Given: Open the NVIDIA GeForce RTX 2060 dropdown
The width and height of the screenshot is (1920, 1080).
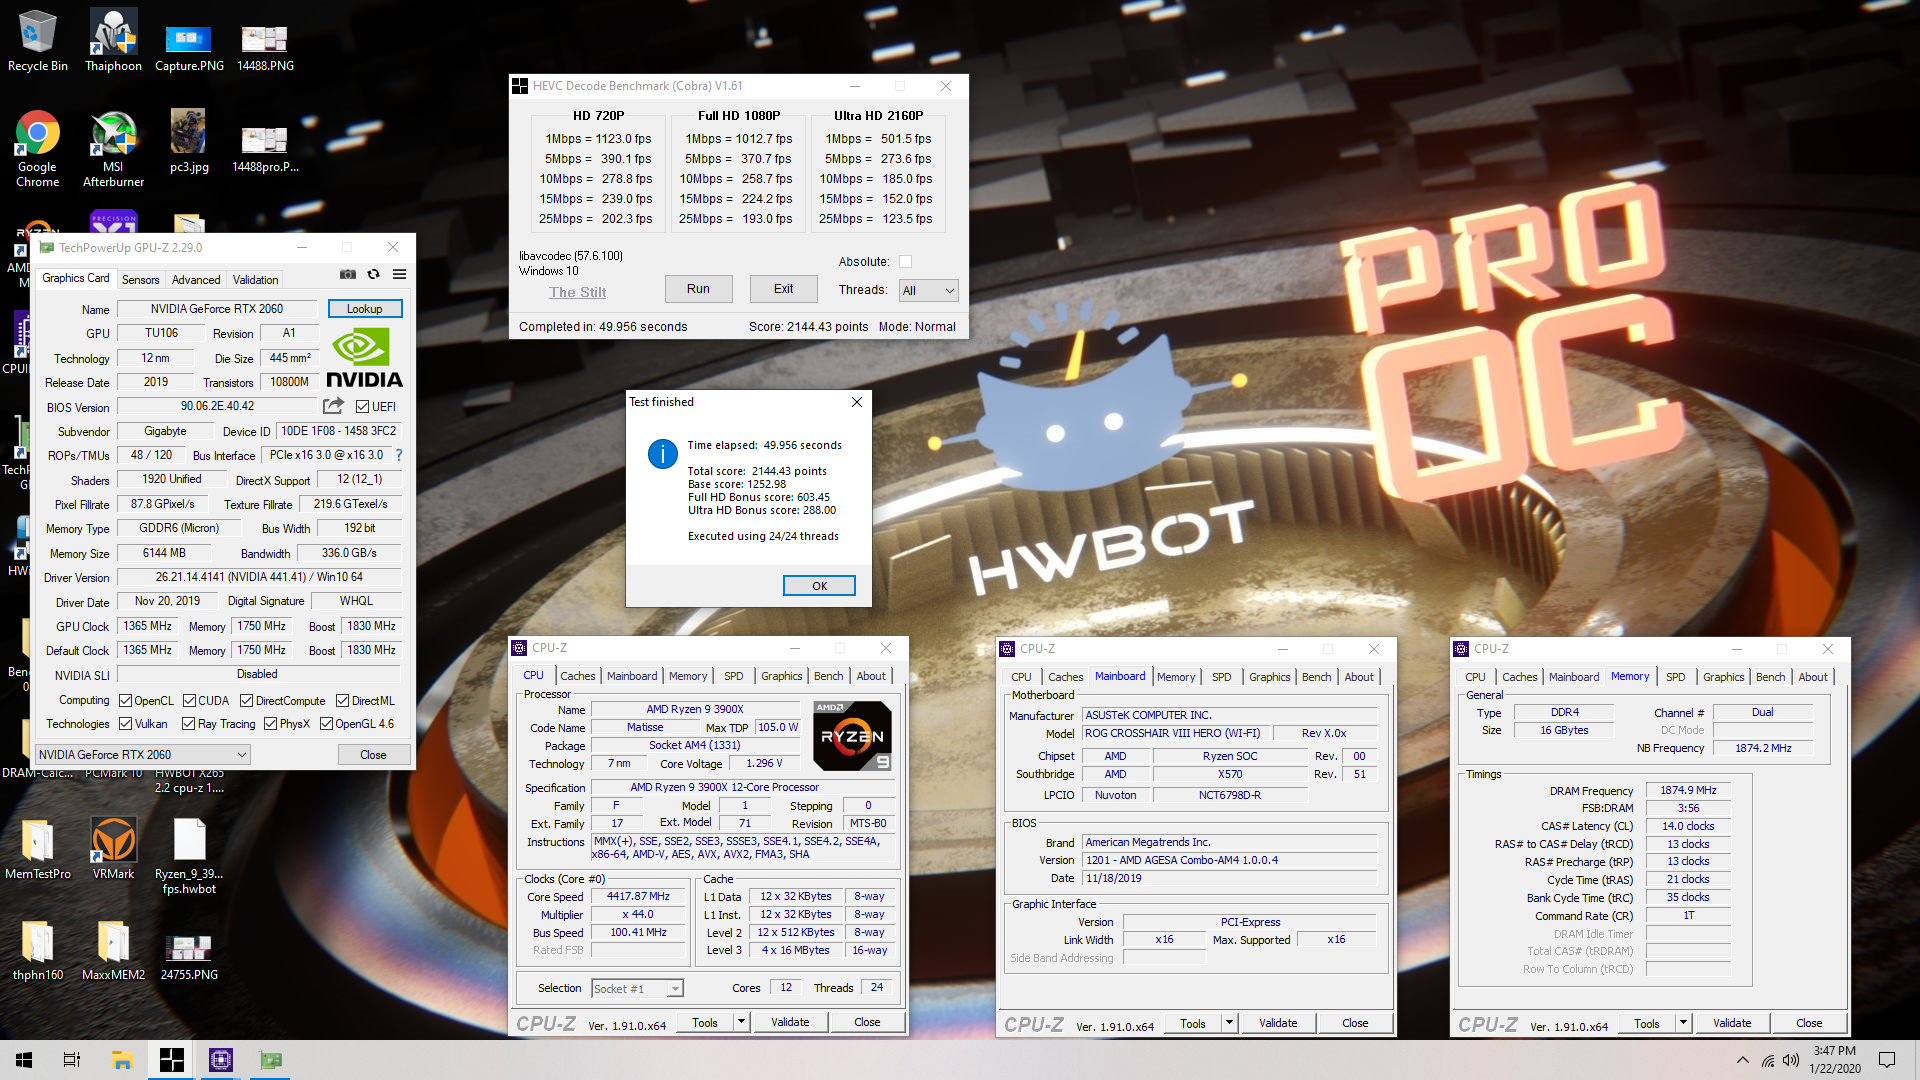Looking at the screenshot, I should [142, 755].
